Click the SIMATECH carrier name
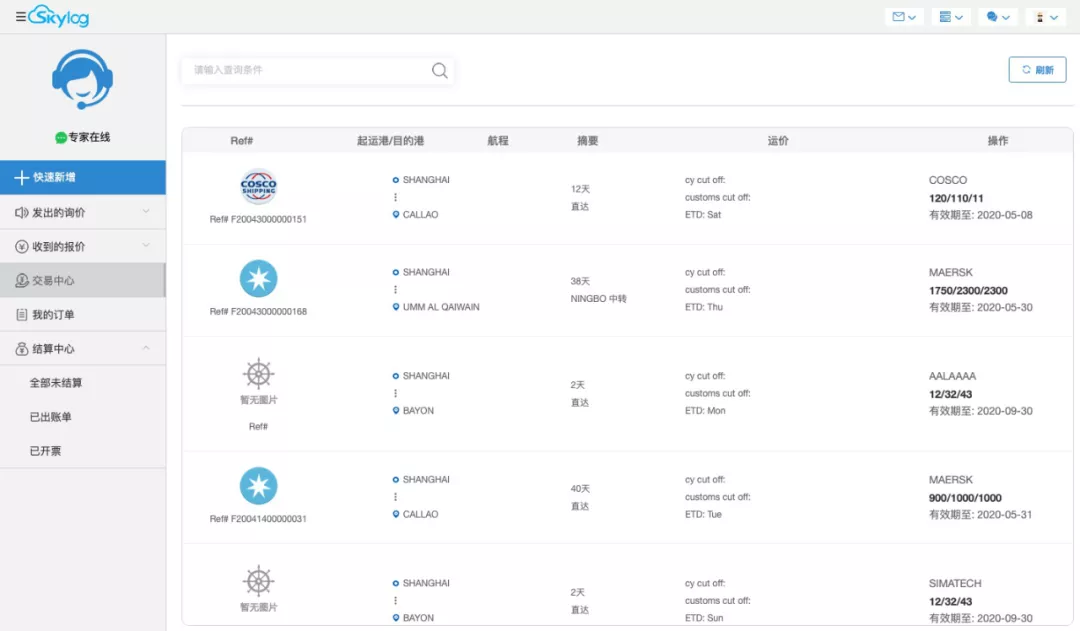 955,583
